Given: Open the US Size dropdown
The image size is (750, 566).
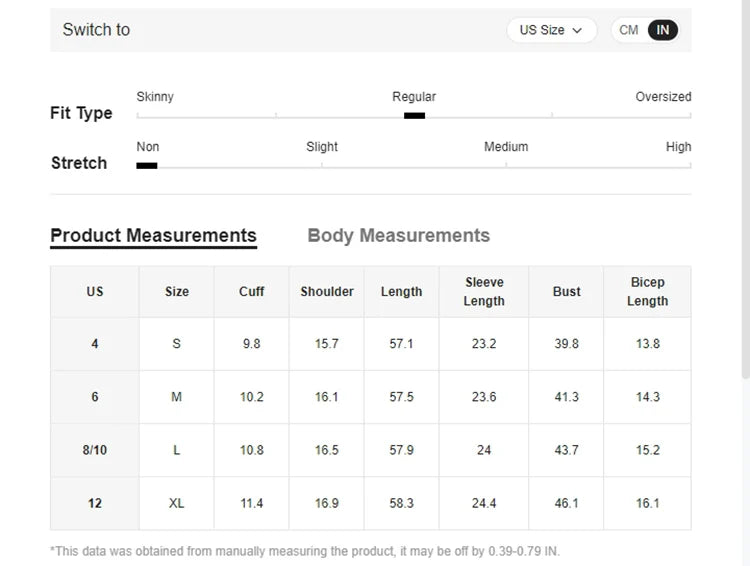Looking at the screenshot, I should click(551, 30).
